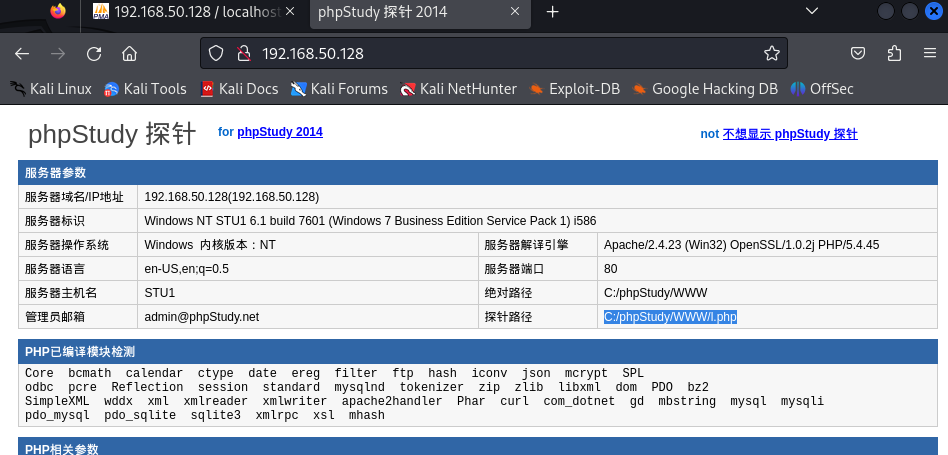Viewport: 948px width, 455px height.
Task: Click the shield tracking protection icon
Action: [x=216, y=53]
